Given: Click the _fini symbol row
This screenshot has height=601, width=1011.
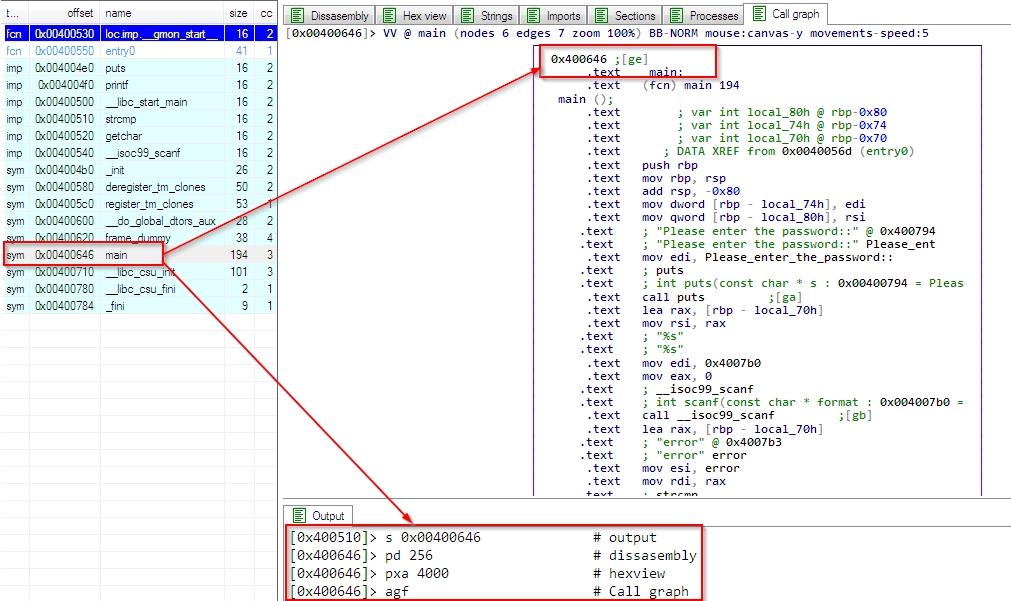Looking at the screenshot, I should (x=139, y=306).
